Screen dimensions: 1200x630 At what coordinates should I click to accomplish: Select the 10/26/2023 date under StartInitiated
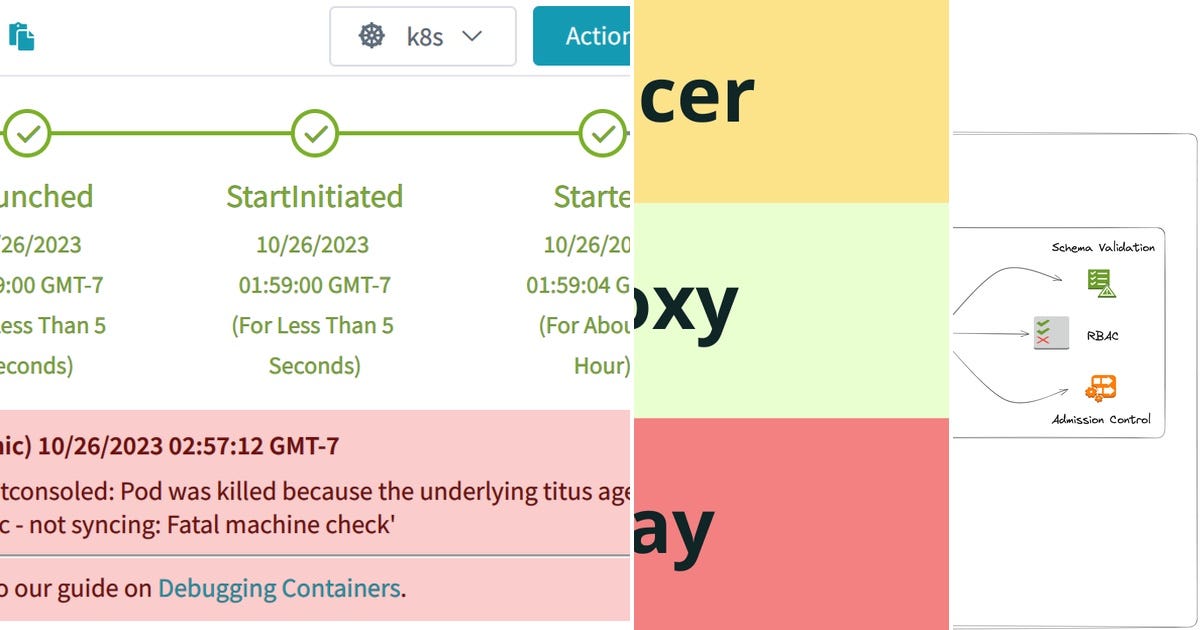[313, 244]
